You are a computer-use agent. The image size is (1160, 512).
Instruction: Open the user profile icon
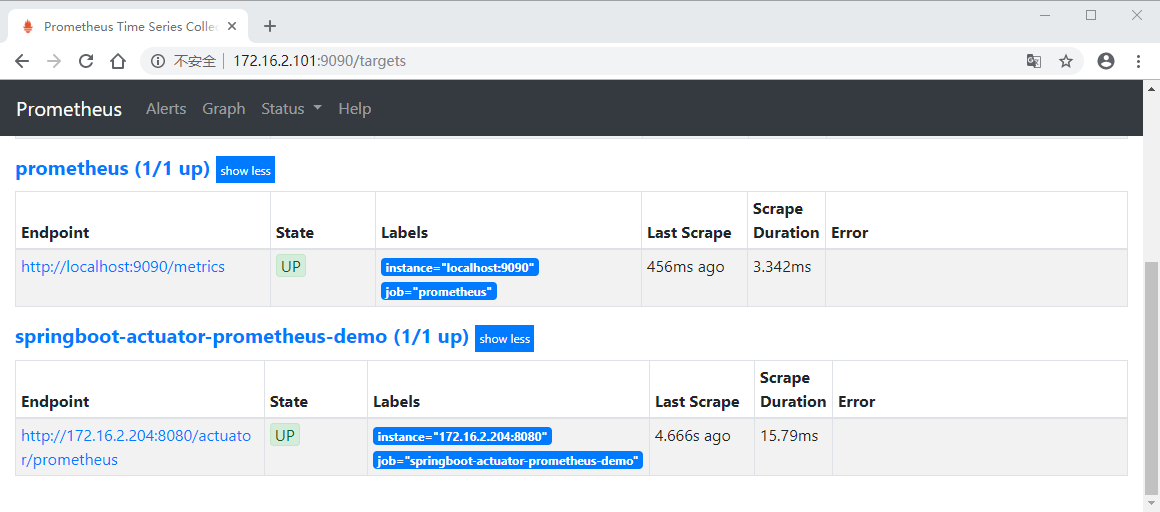1105,61
